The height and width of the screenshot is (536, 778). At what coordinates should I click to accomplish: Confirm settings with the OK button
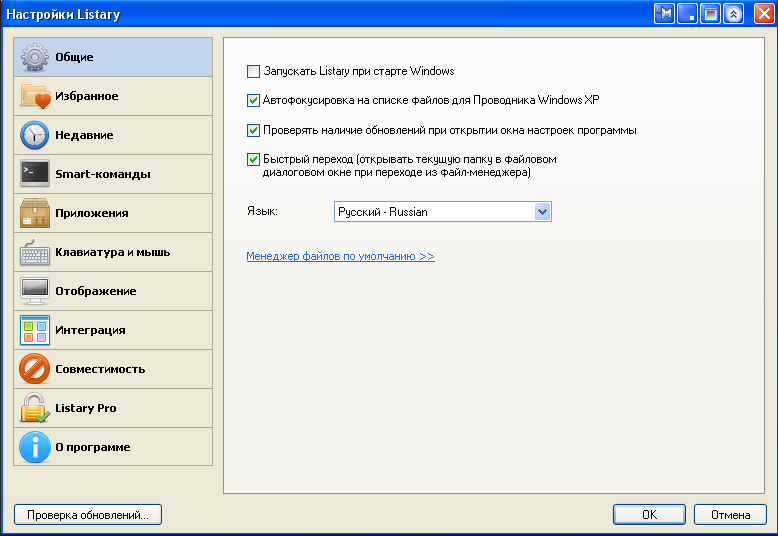[x=649, y=515]
